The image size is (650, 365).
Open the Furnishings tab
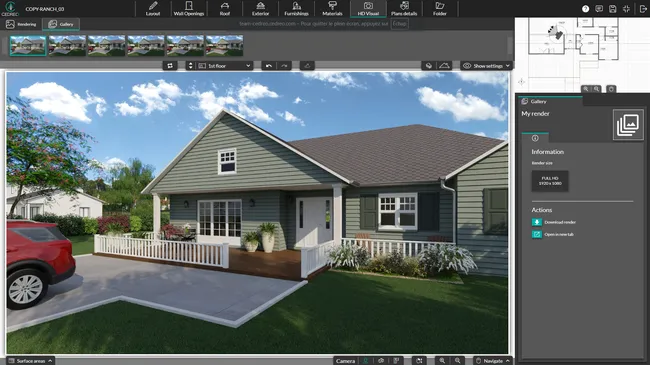pyautogui.click(x=296, y=9)
